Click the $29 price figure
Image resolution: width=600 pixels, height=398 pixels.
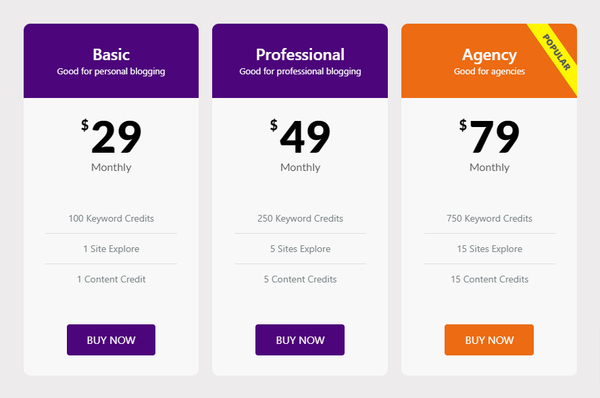tap(111, 136)
